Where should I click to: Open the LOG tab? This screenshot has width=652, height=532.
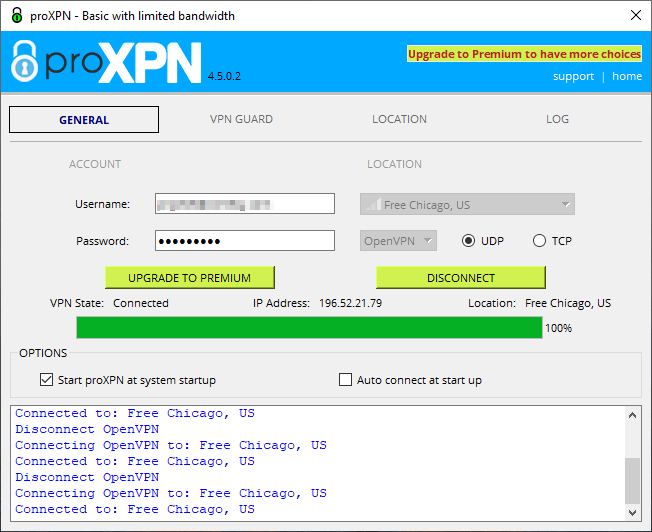(x=557, y=119)
